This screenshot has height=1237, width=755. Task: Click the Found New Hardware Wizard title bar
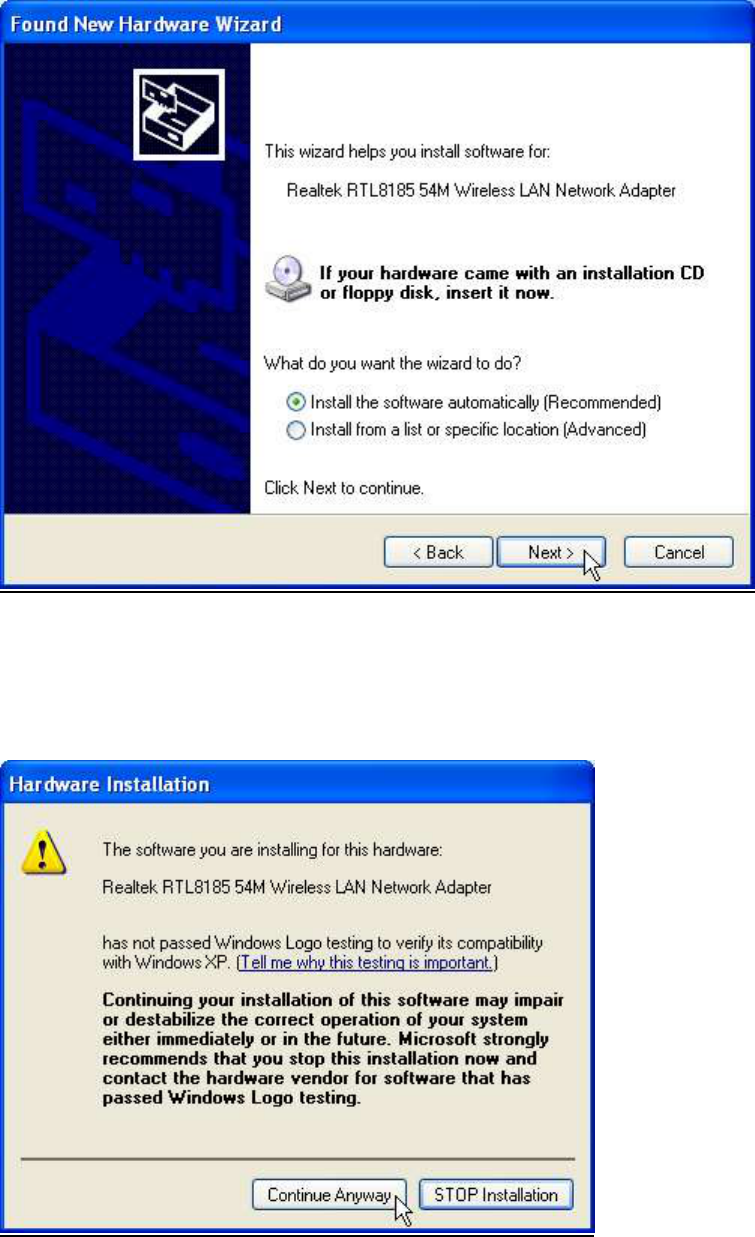377,22
